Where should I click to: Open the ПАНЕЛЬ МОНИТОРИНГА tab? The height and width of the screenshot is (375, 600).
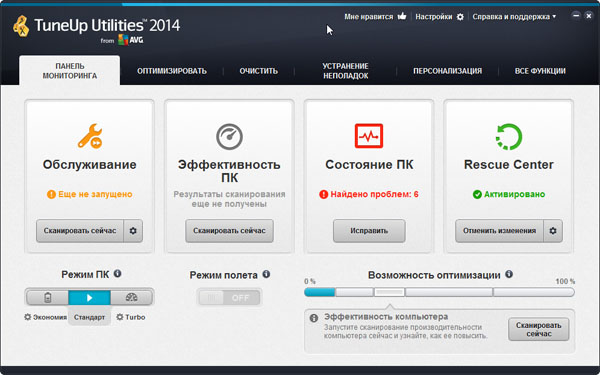coord(70,71)
